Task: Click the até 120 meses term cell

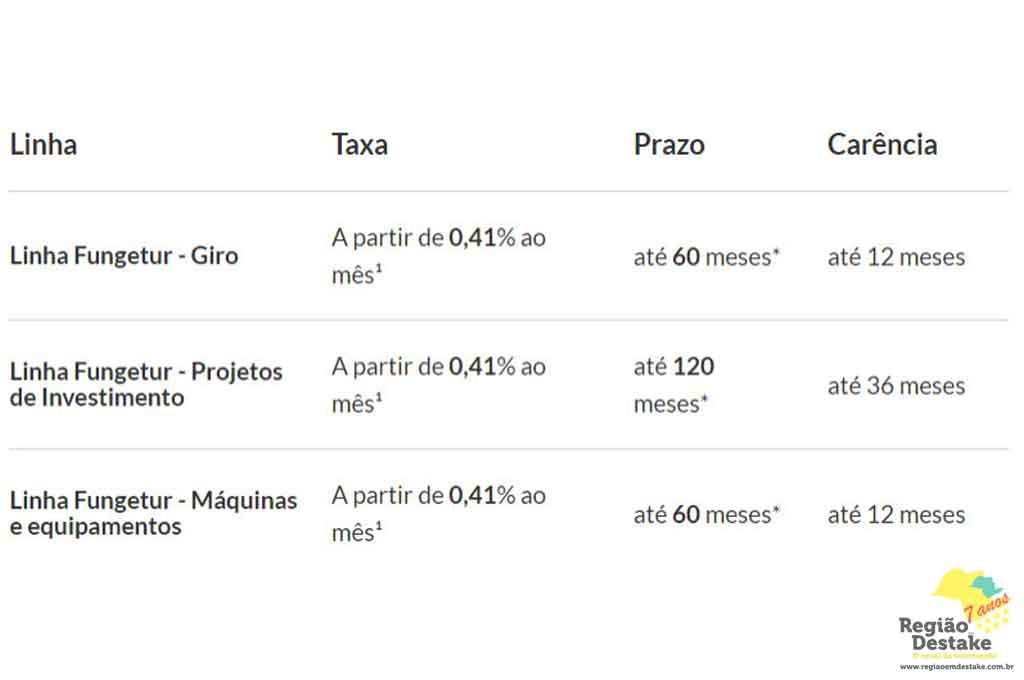Action: 673,385
